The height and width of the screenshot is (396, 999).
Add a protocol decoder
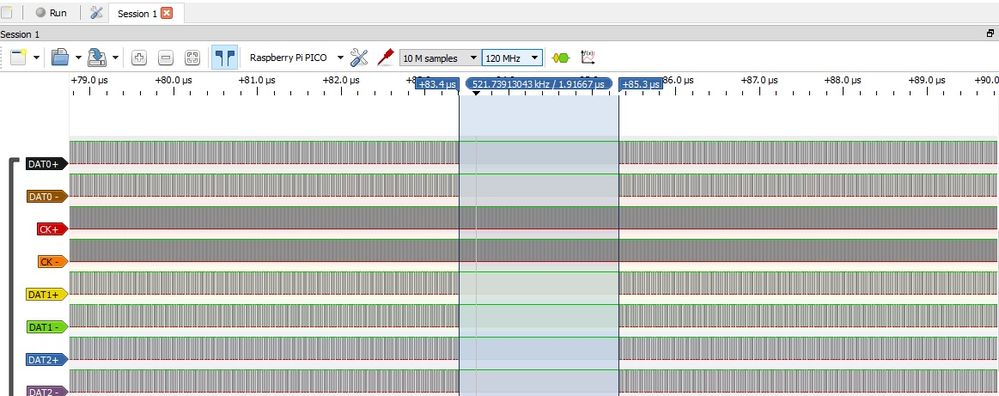561,58
